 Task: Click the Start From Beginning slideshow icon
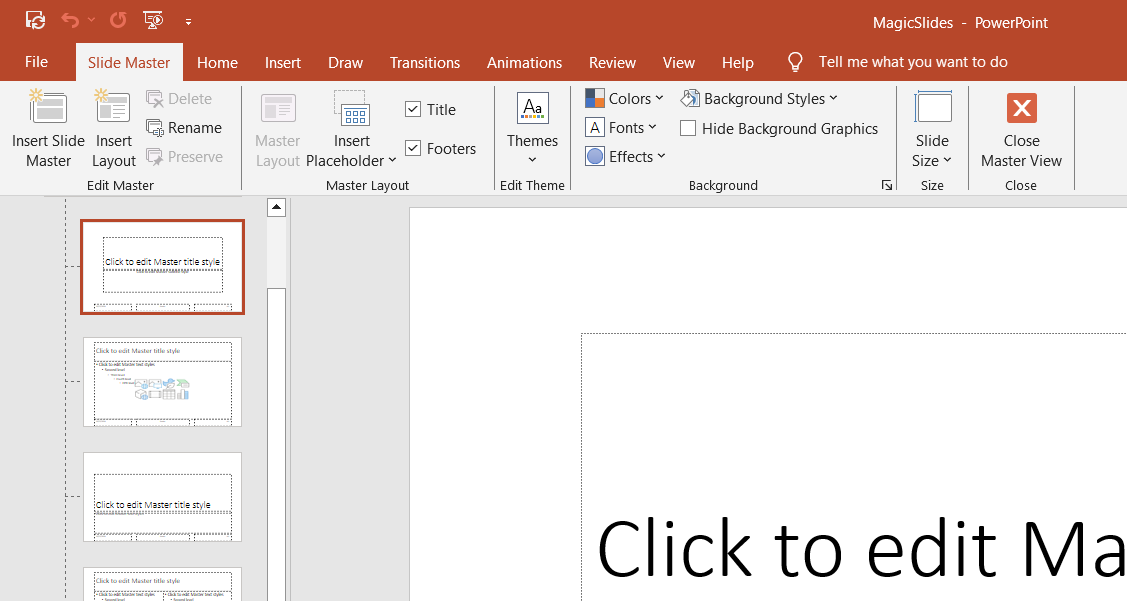click(153, 20)
